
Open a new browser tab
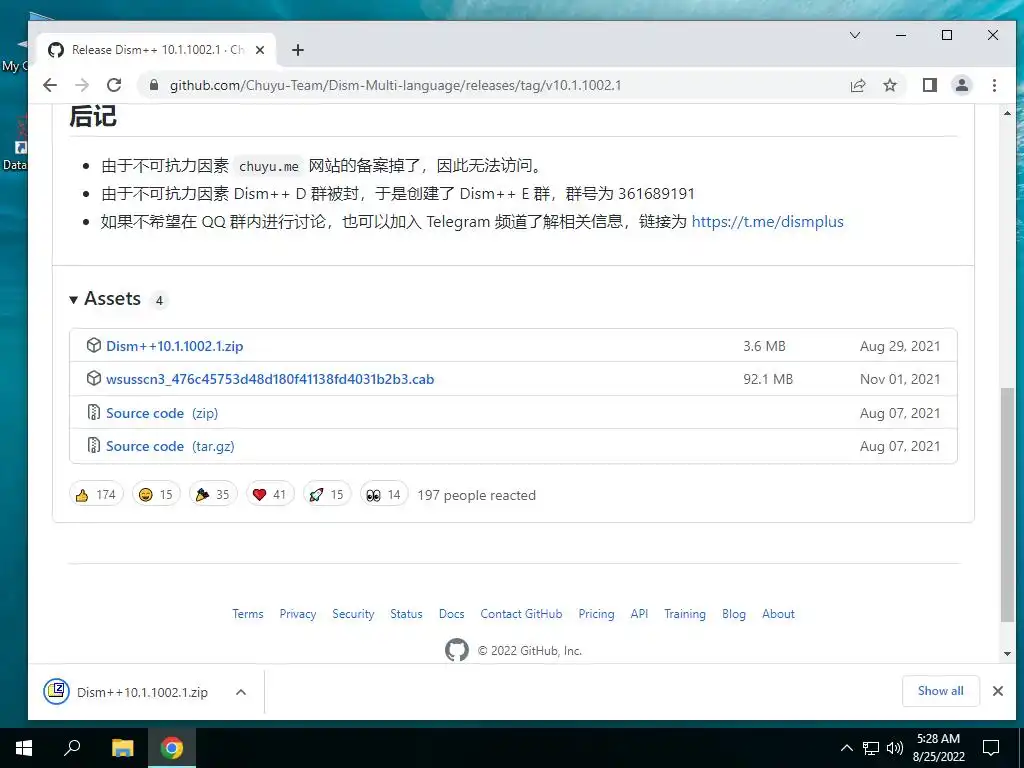pos(298,50)
